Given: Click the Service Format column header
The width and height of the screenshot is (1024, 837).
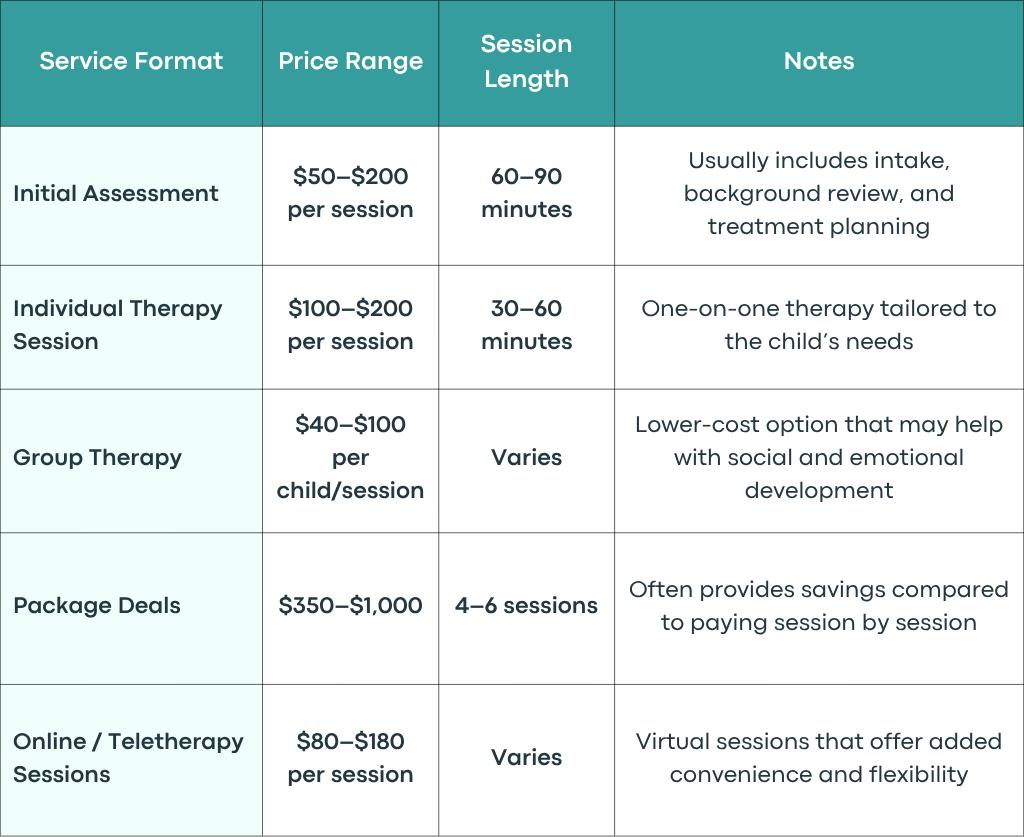Looking at the screenshot, I should 131,61.
